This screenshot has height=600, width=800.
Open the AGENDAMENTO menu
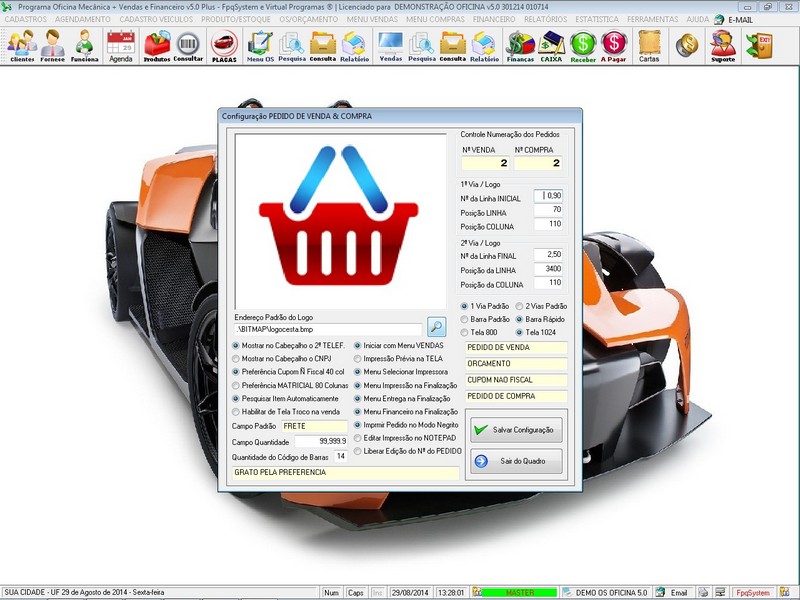[83, 19]
